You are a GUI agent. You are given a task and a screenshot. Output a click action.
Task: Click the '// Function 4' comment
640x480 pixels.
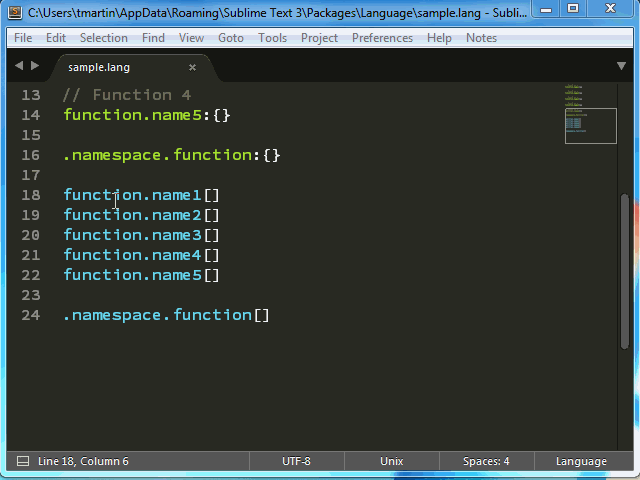(127, 95)
